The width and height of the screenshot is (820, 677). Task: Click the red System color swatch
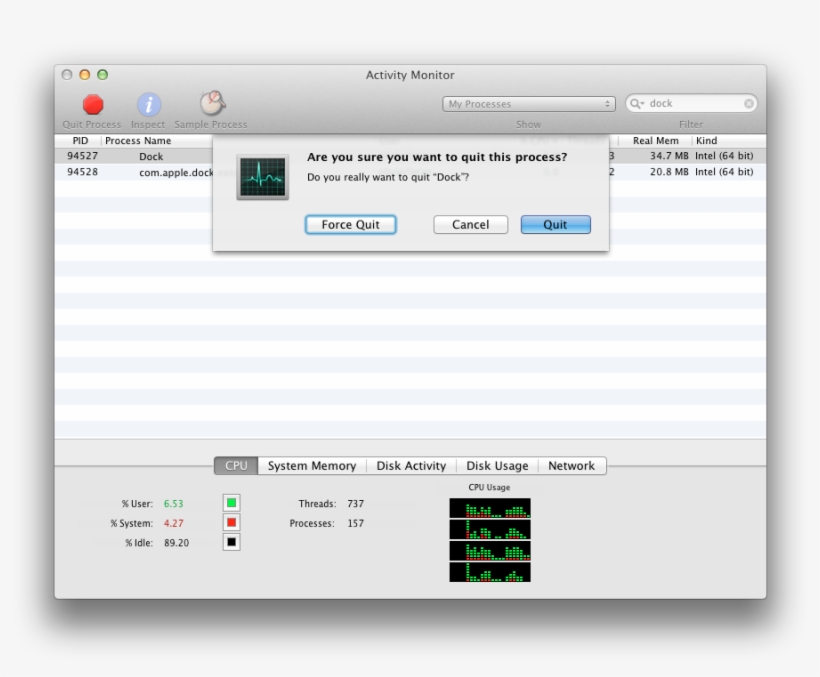(232, 523)
